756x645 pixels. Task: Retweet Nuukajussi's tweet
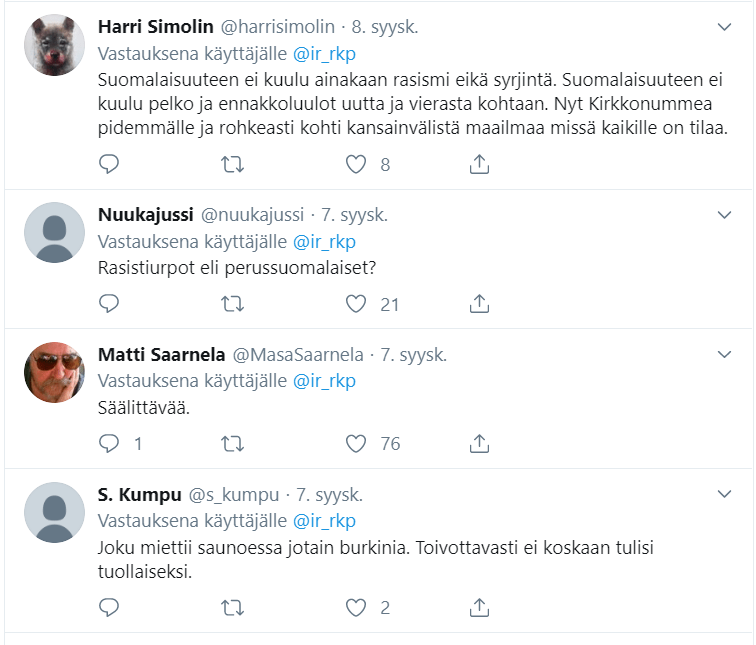(232, 303)
